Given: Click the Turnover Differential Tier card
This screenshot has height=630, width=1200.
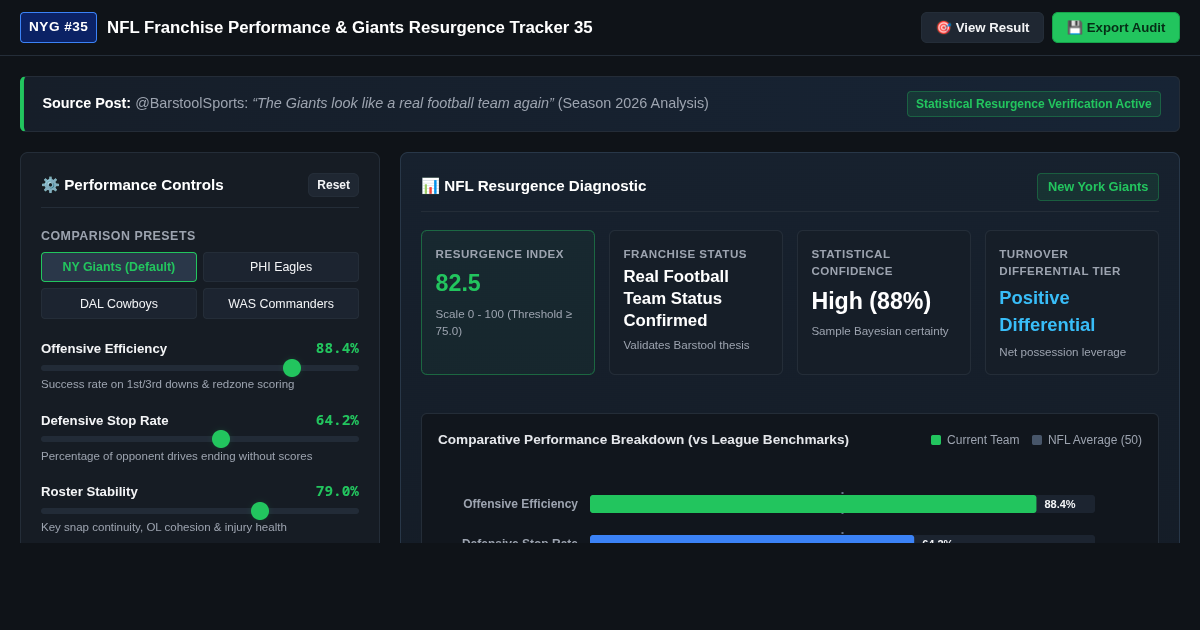Looking at the screenshot, I should click(x=1072, y=303).
